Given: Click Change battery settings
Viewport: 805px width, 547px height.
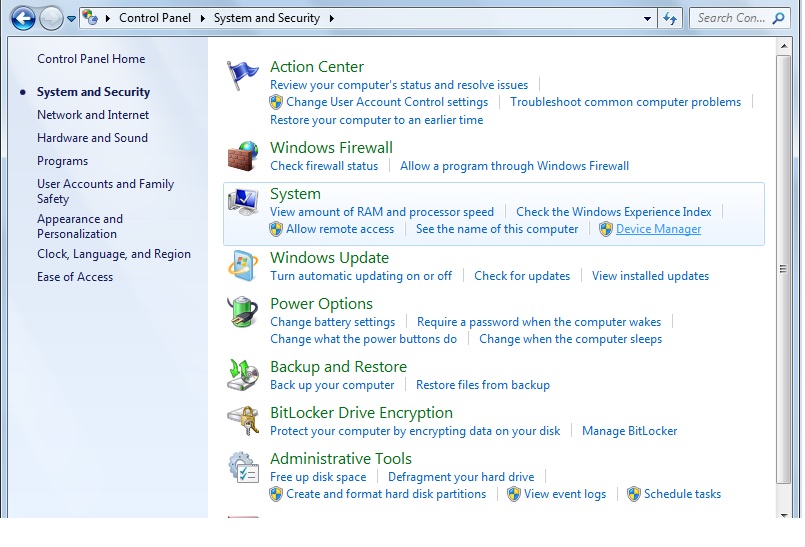Looking at the screenshot, I should coord(333,322).
